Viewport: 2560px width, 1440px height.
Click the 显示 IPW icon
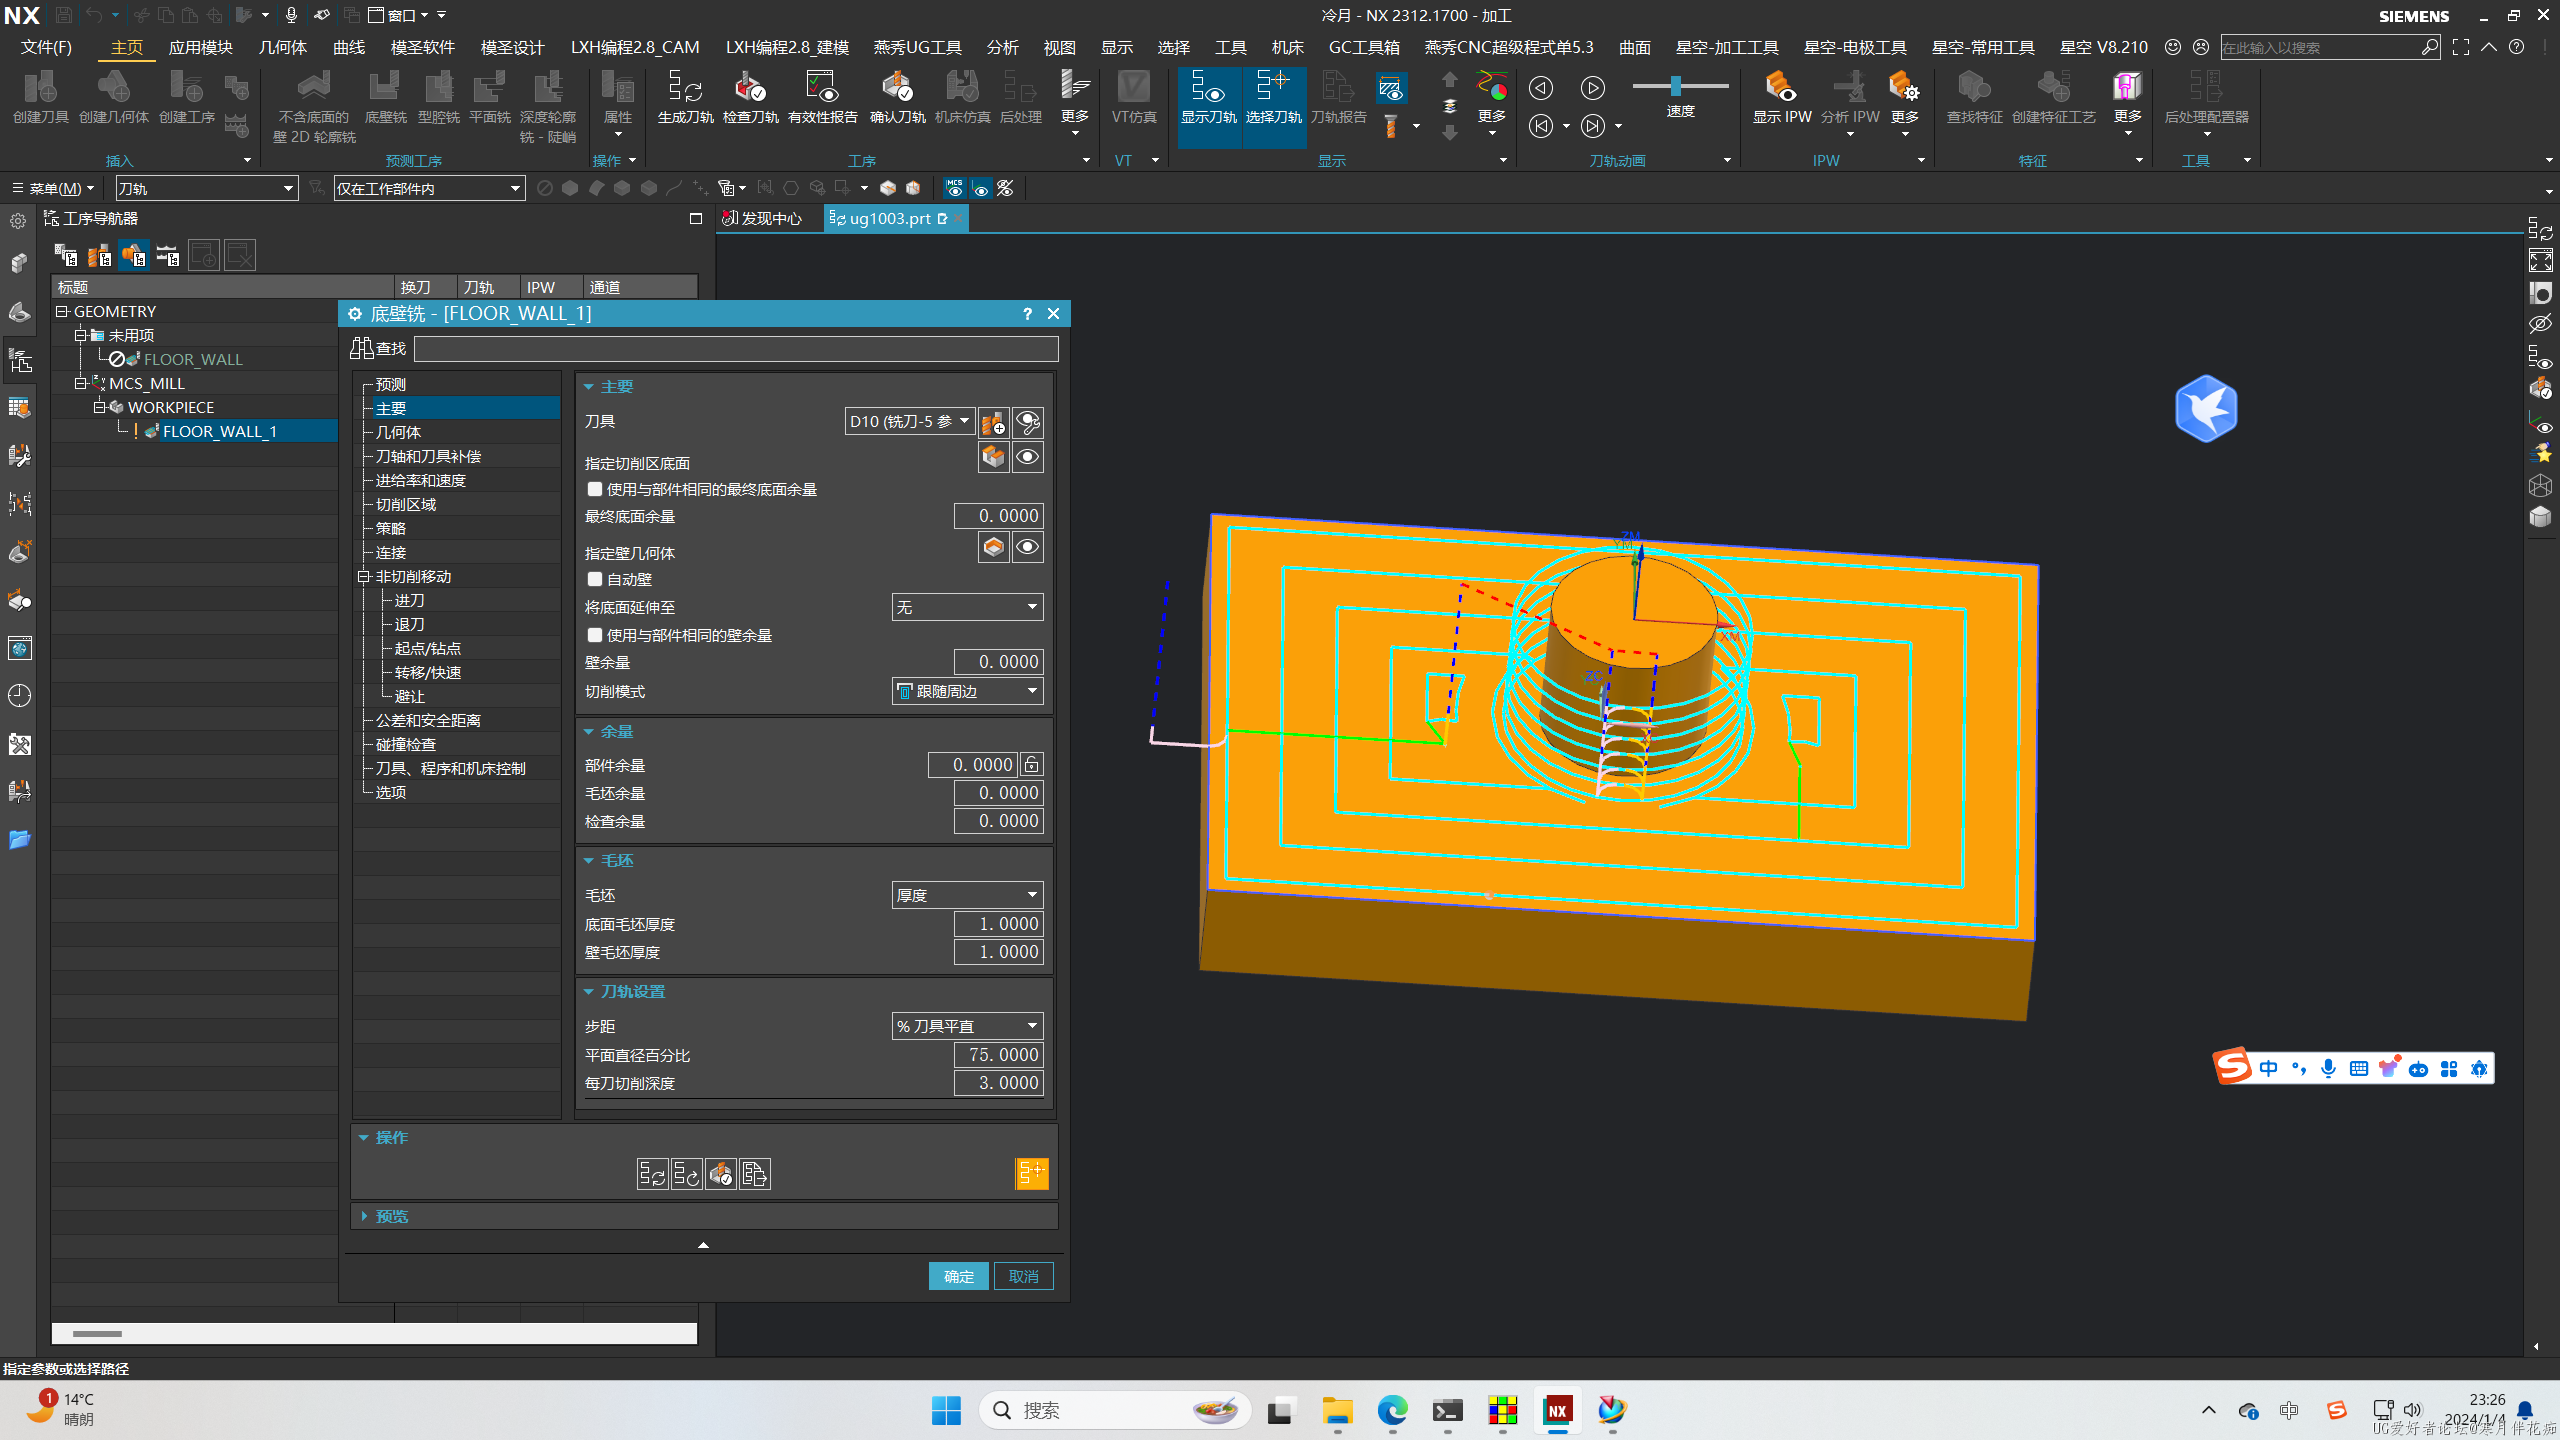[x=1781, y=98]
